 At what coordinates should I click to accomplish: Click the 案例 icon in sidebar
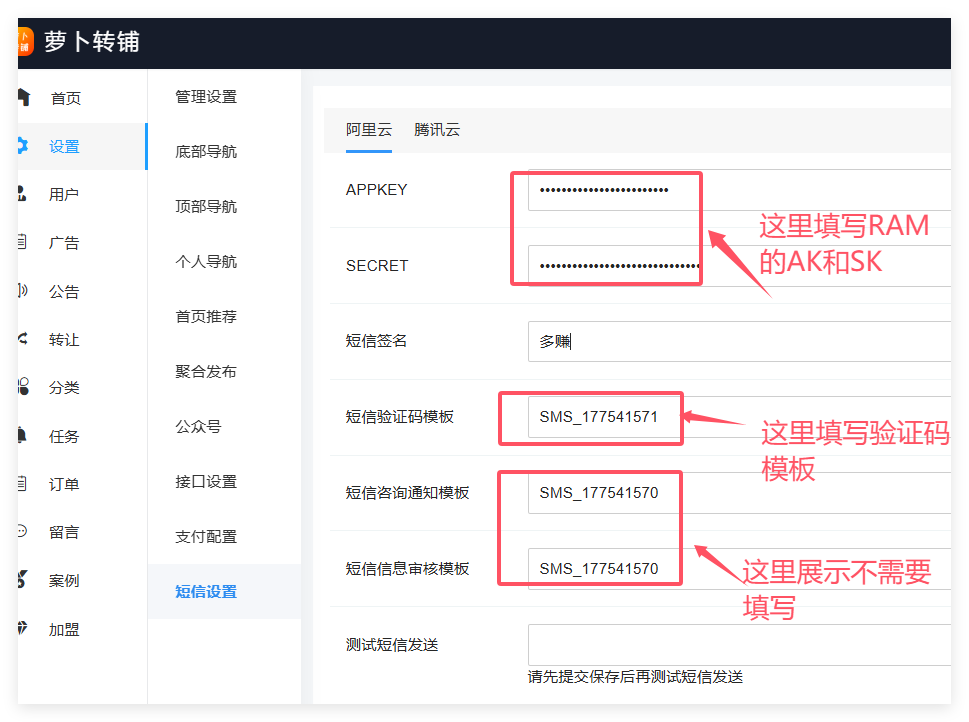point(23,580)
